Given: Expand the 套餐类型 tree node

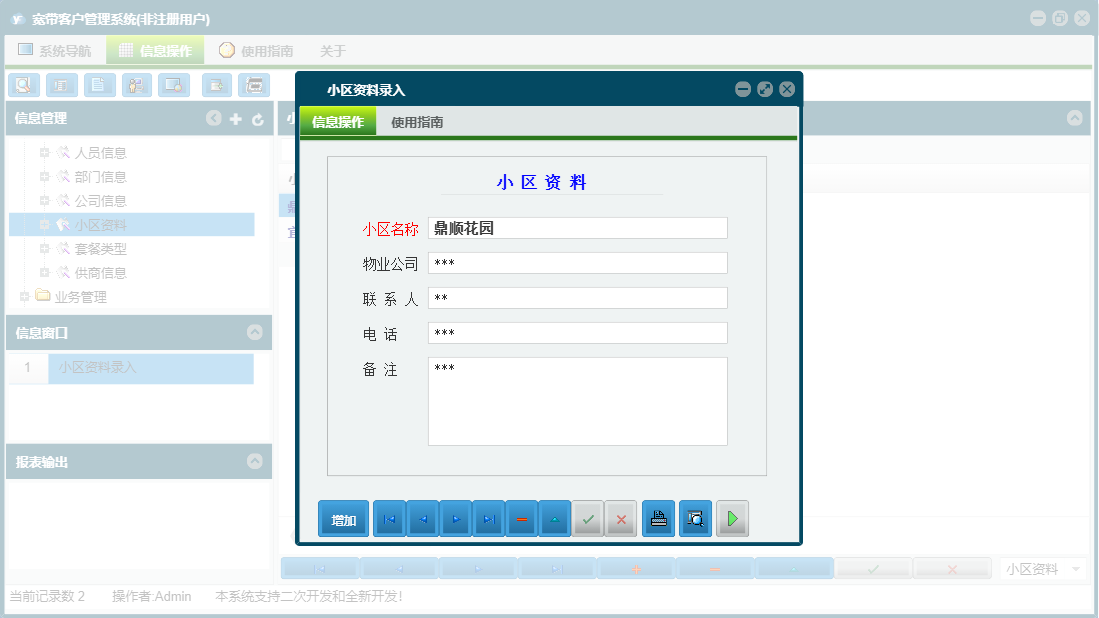Looking at the screenshot, I should (44, 248).
